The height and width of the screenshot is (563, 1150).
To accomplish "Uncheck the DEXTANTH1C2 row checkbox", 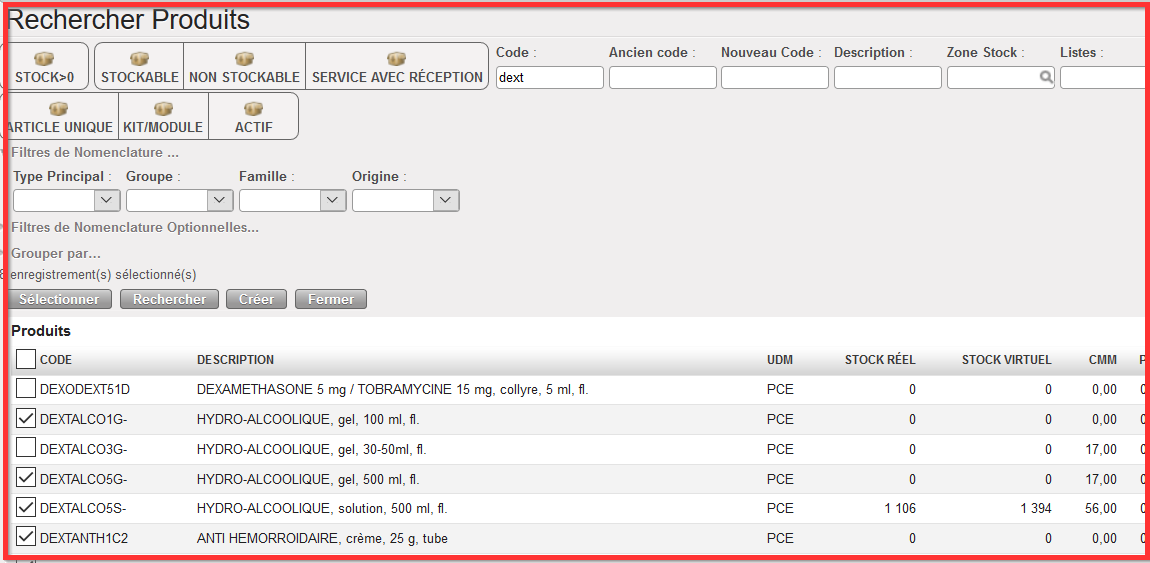I will pyautogui.click(x=26, y=537).
